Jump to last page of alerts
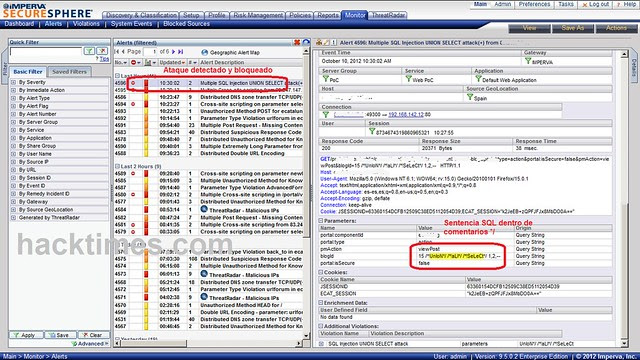This screenshot has width=640, height=360. (x=180, y=52)
